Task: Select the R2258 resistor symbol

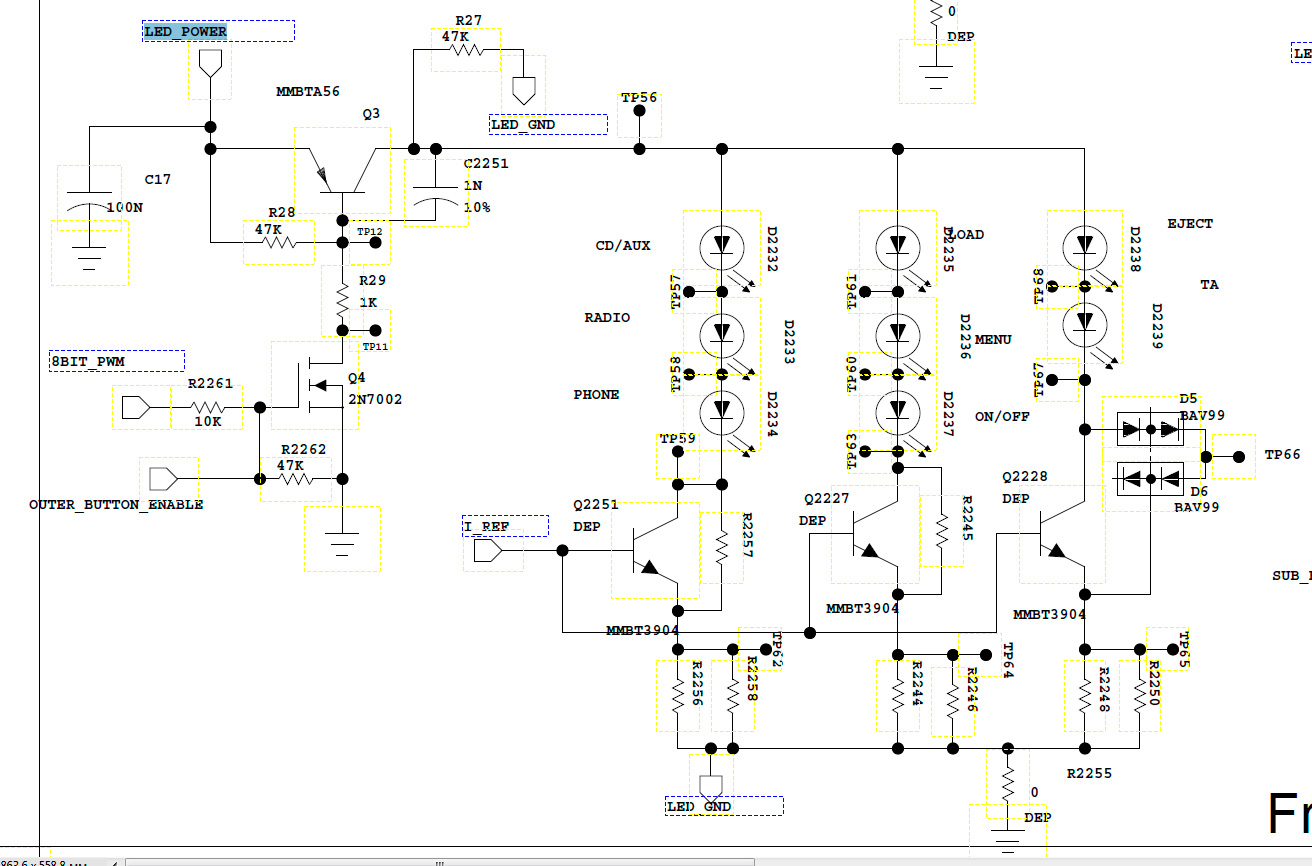Action: (x=733, y=695)
